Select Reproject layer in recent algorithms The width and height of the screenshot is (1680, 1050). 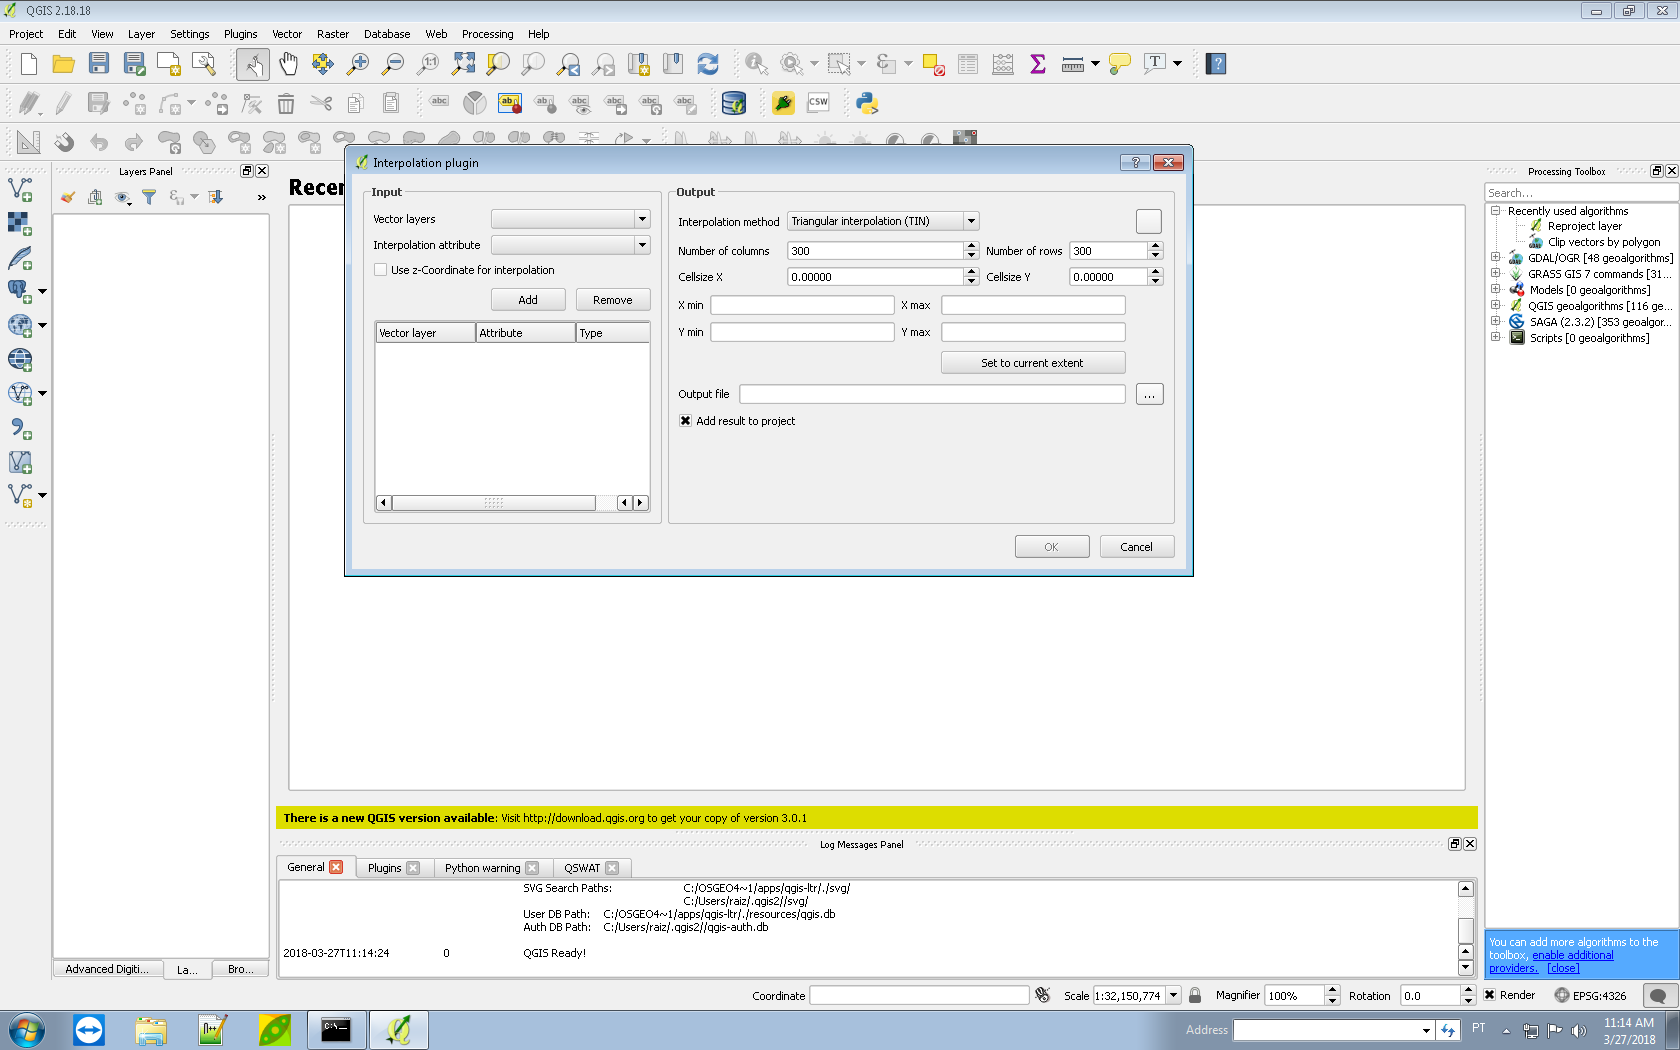pos(1584,226)
